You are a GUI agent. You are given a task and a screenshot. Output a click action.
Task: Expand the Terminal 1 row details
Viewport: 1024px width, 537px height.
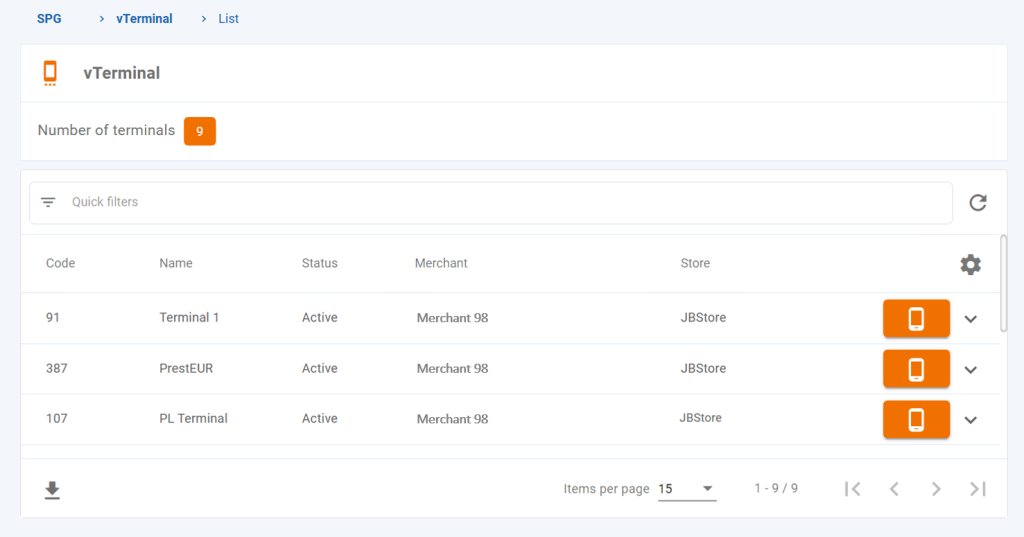tap(970, 319)
